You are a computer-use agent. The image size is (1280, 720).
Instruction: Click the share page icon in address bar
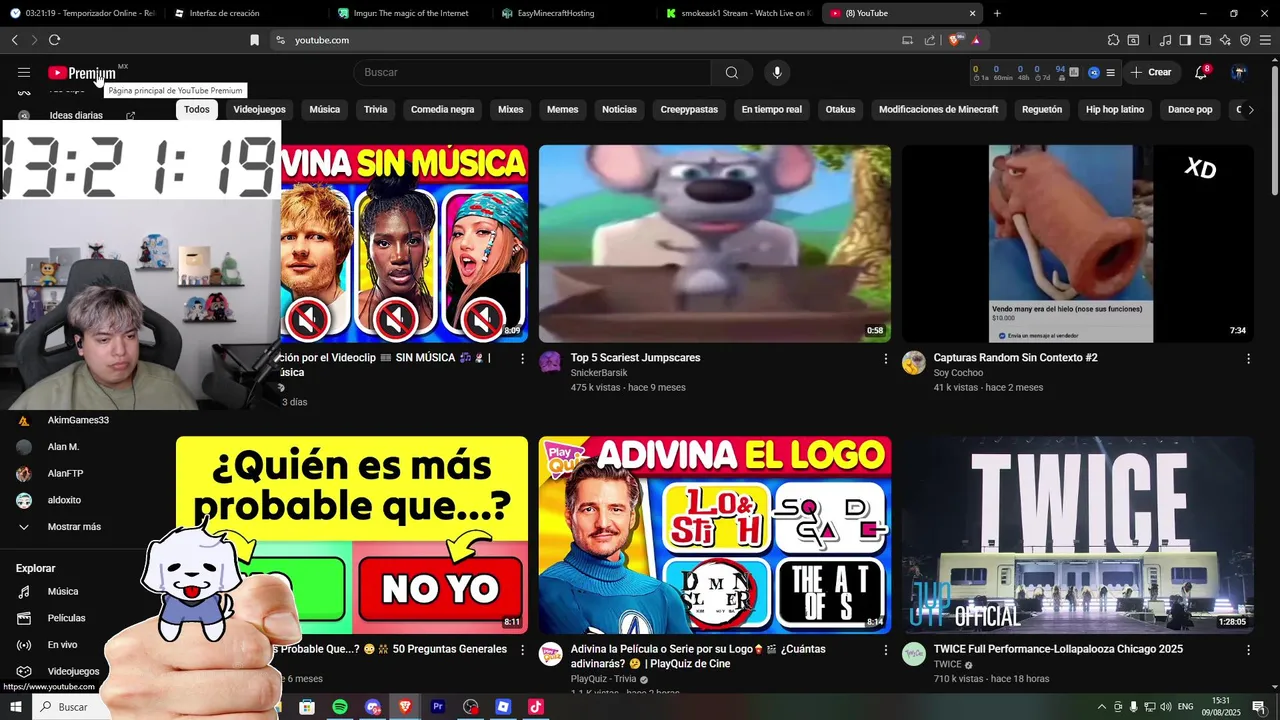click(x=930, y=40)
